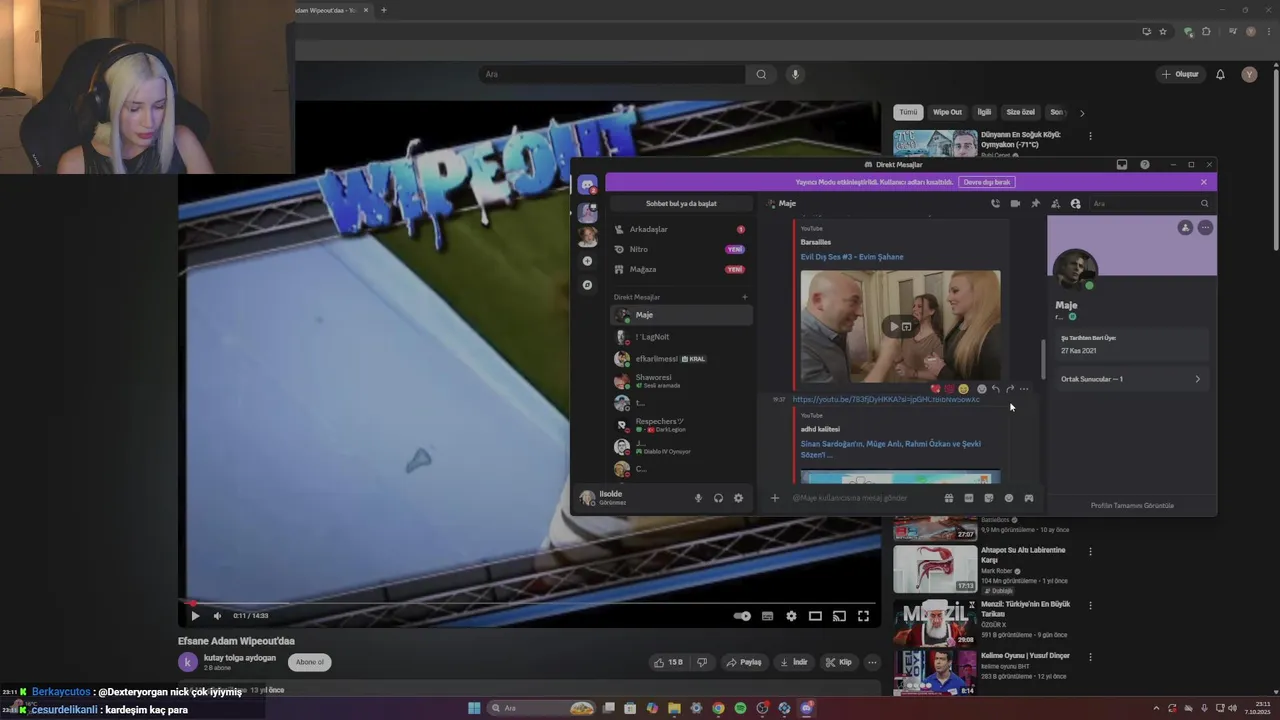Viewport: 1280px width, 720px height.
Task: Like the video with 15 B likes
Action: coord(669,662)
